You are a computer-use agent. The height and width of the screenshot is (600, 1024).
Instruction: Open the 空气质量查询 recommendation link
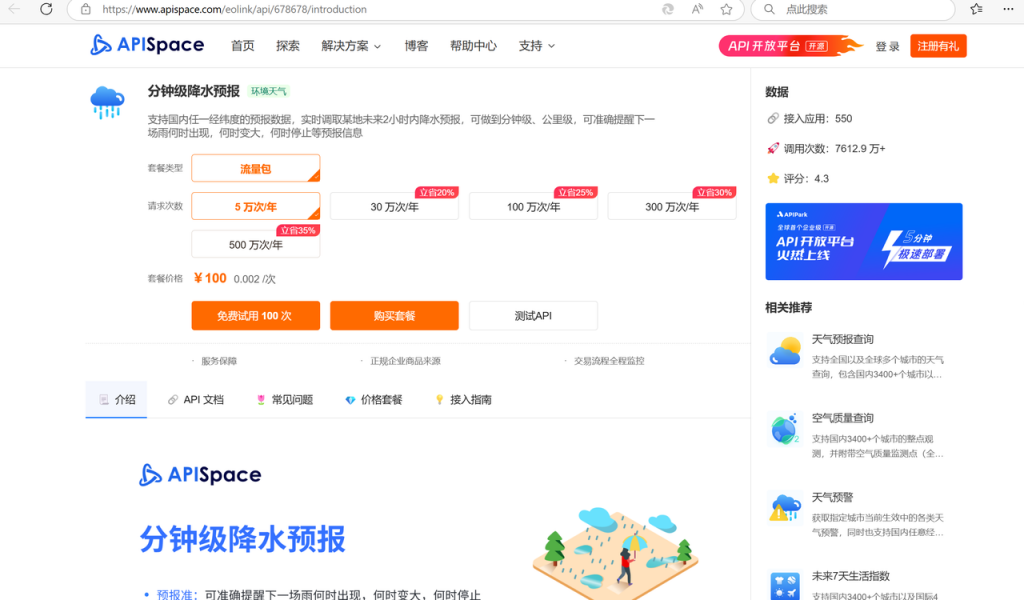(842, 418)
